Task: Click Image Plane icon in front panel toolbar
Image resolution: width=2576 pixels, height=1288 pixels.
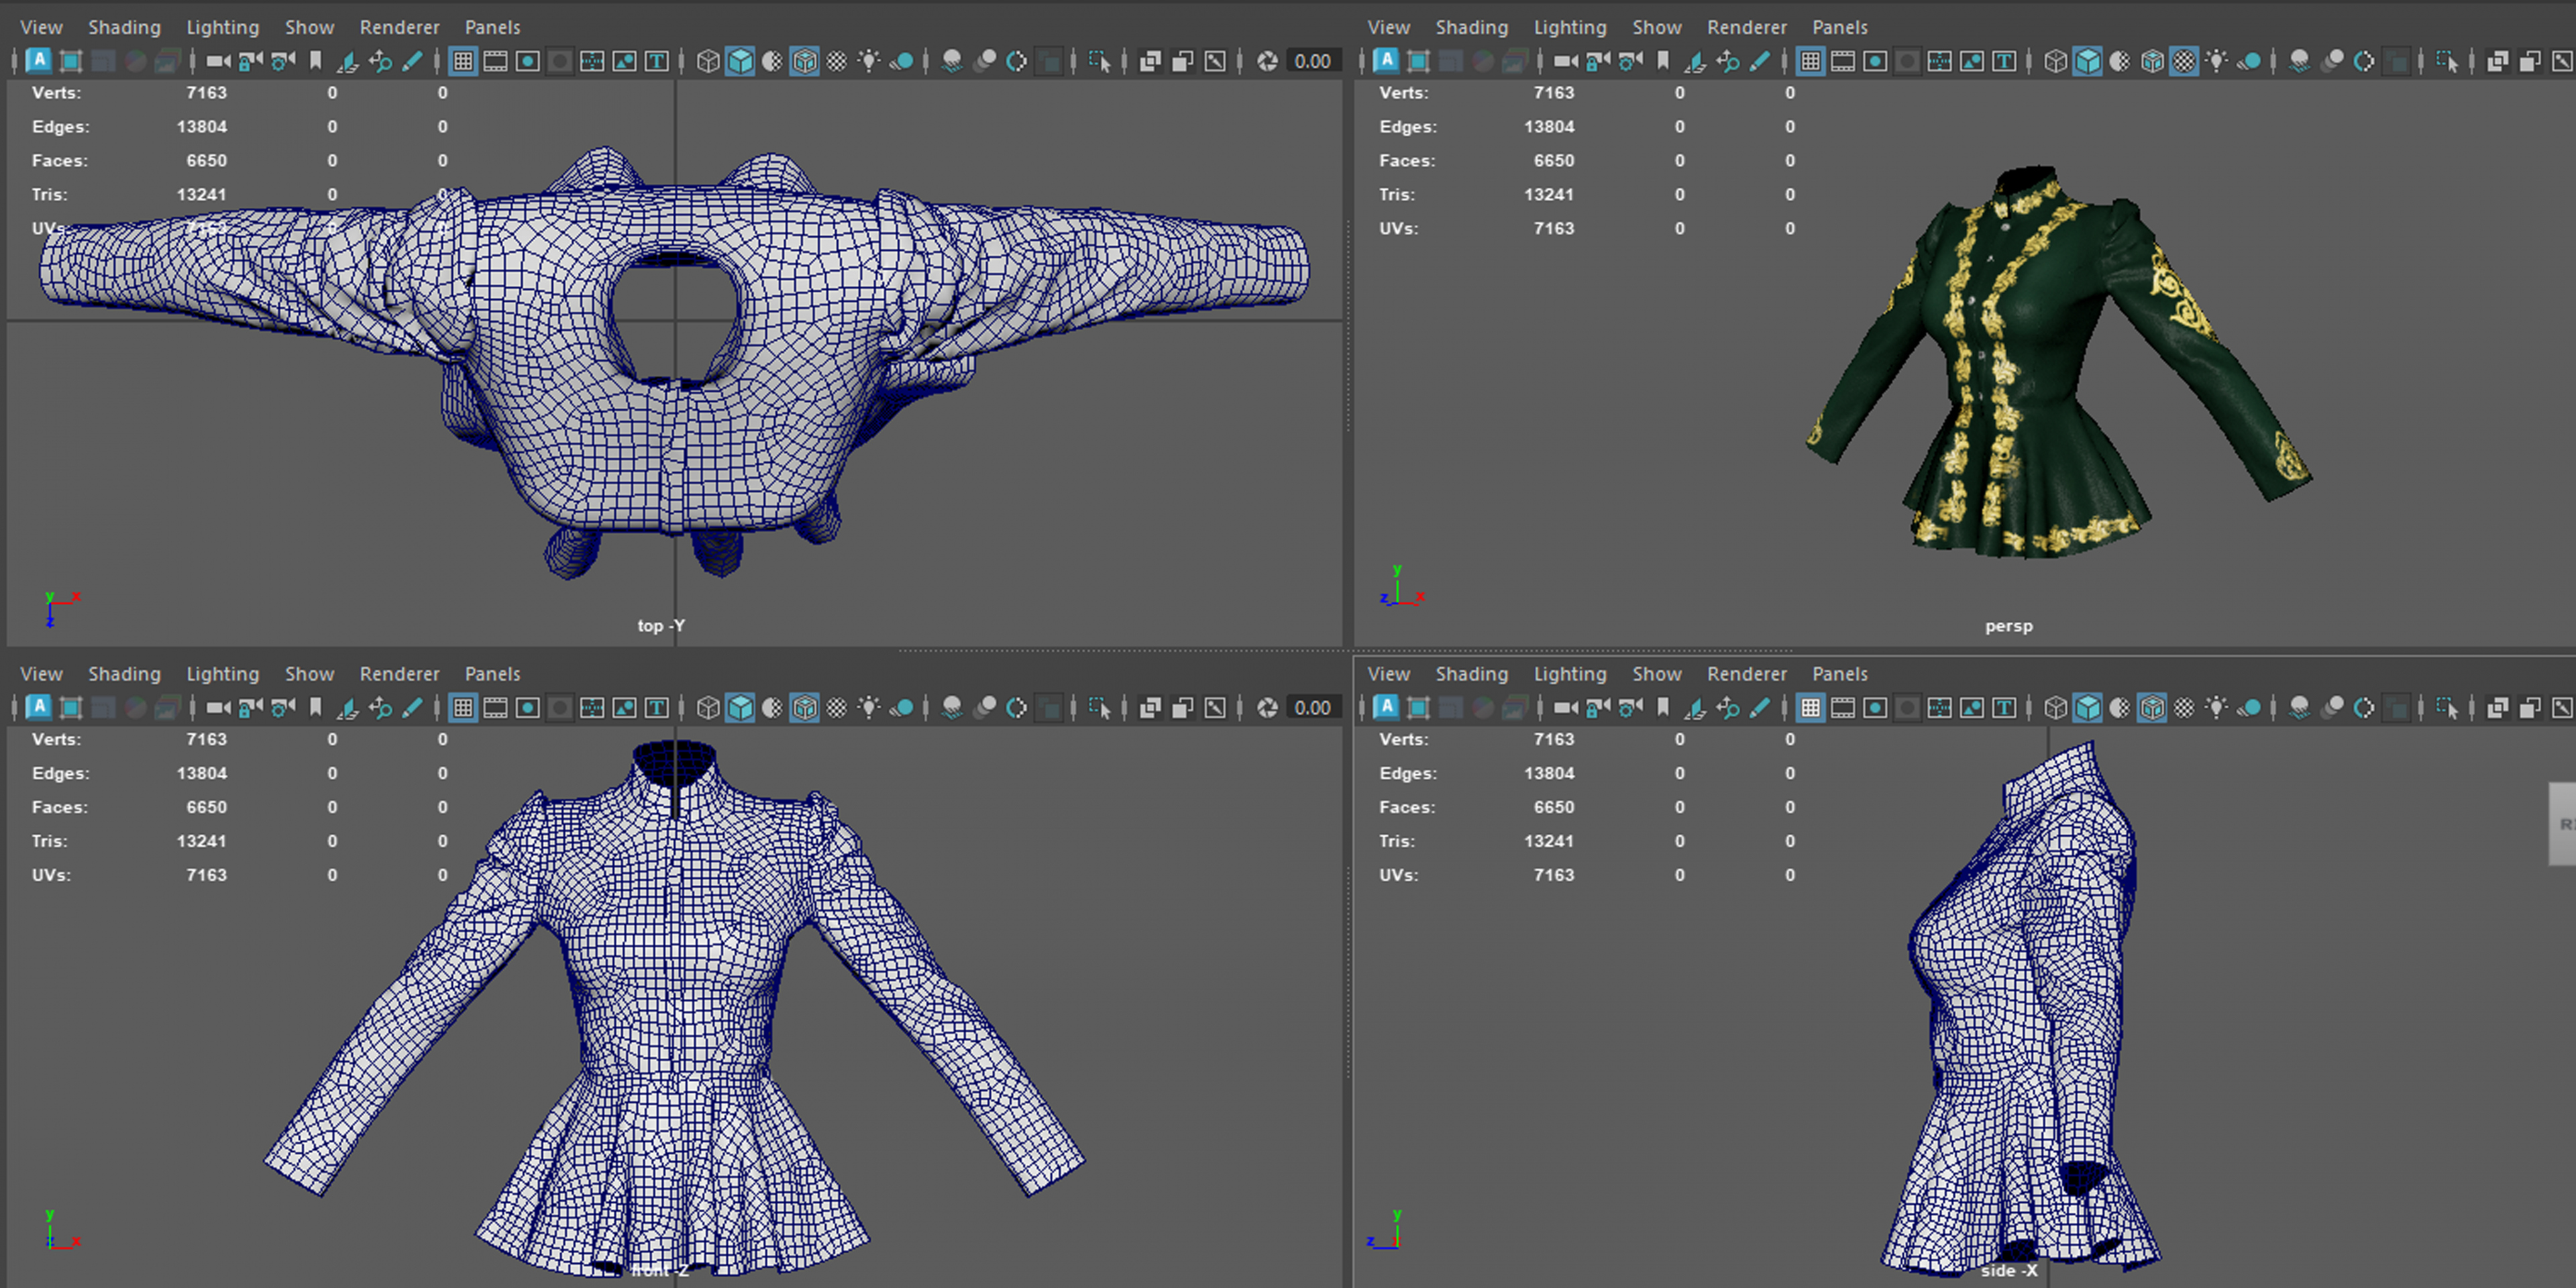Action: click(x=347, y=708)
